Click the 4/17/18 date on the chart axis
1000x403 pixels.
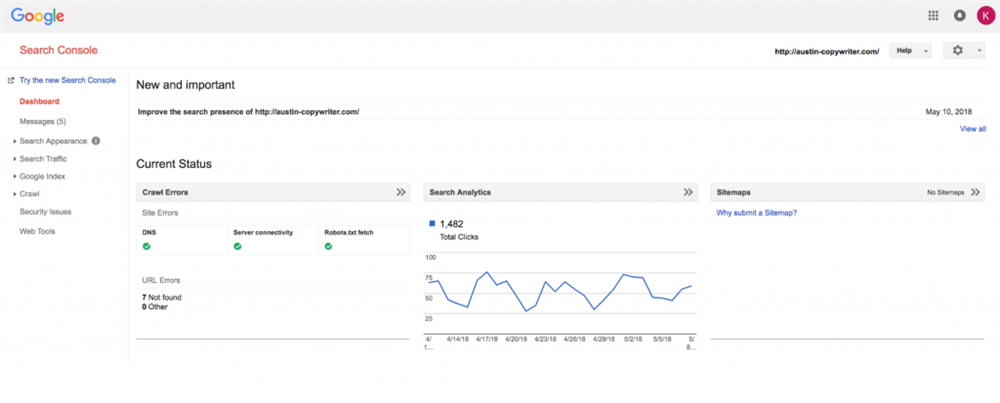(x=488, y=340)
